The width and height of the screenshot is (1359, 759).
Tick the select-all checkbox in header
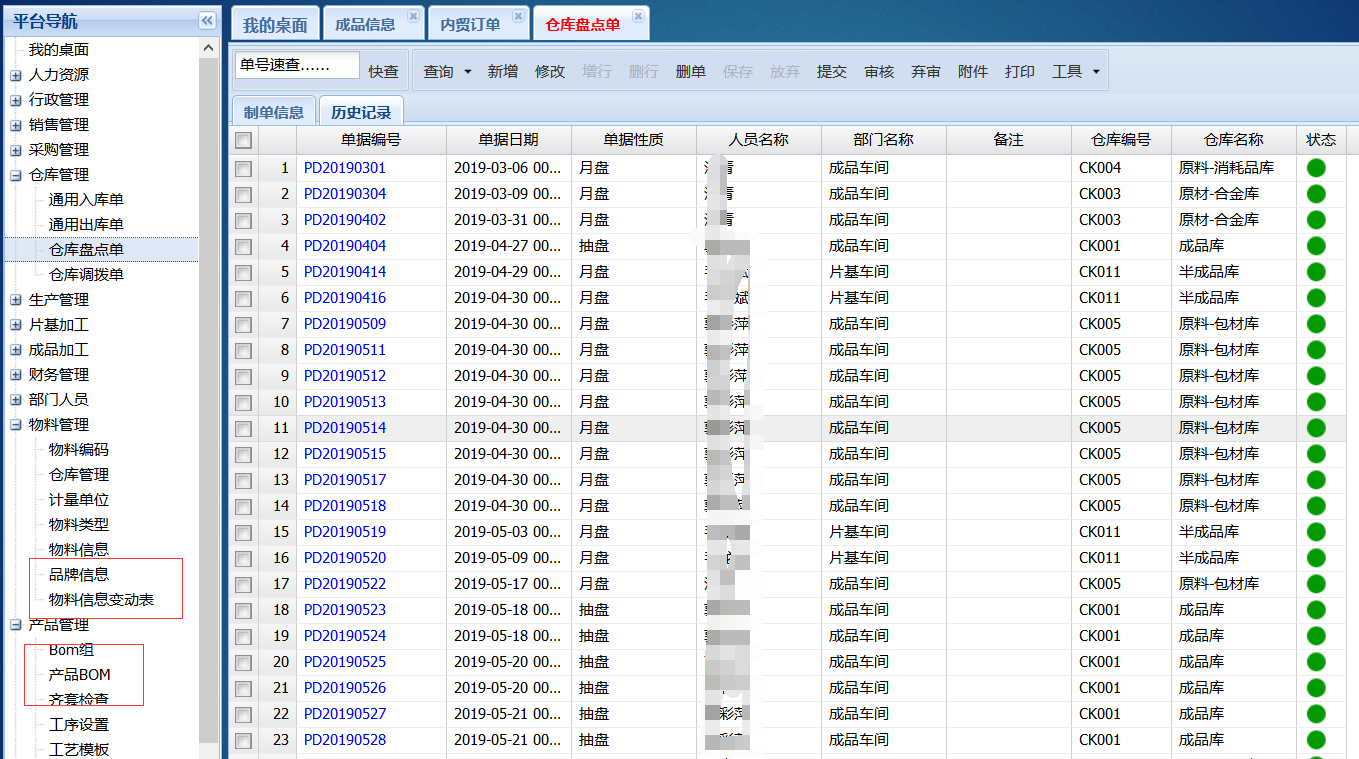pos(243,141)
